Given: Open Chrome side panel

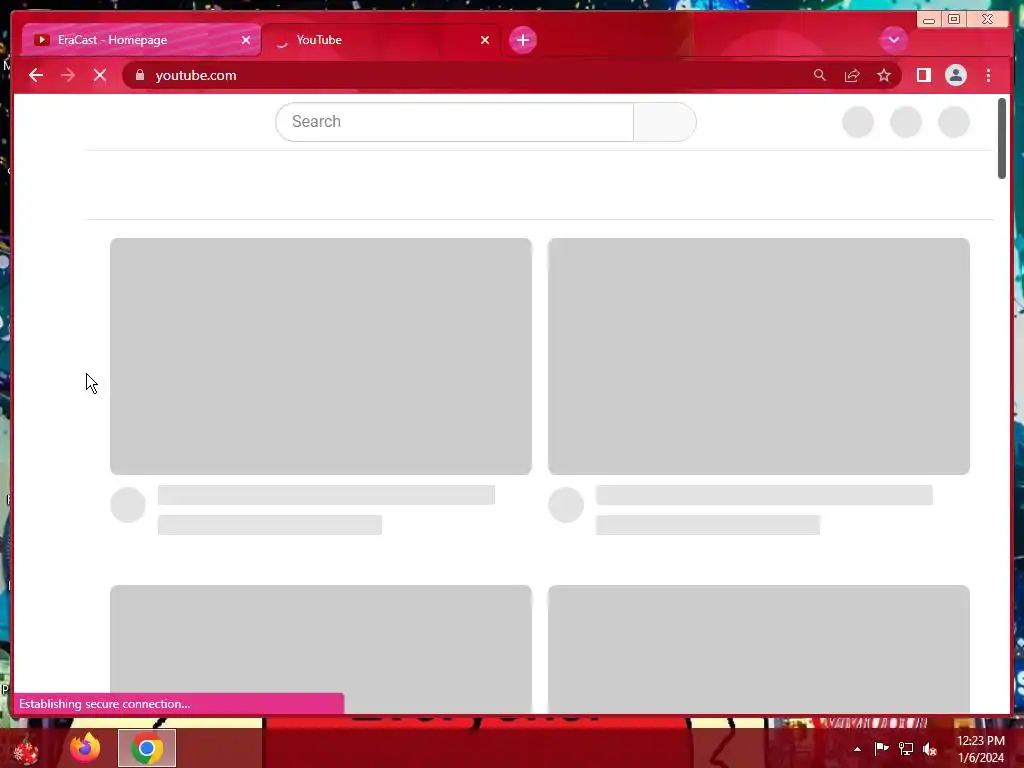Looking at the screenshot, I should click(x=923, y=76).
